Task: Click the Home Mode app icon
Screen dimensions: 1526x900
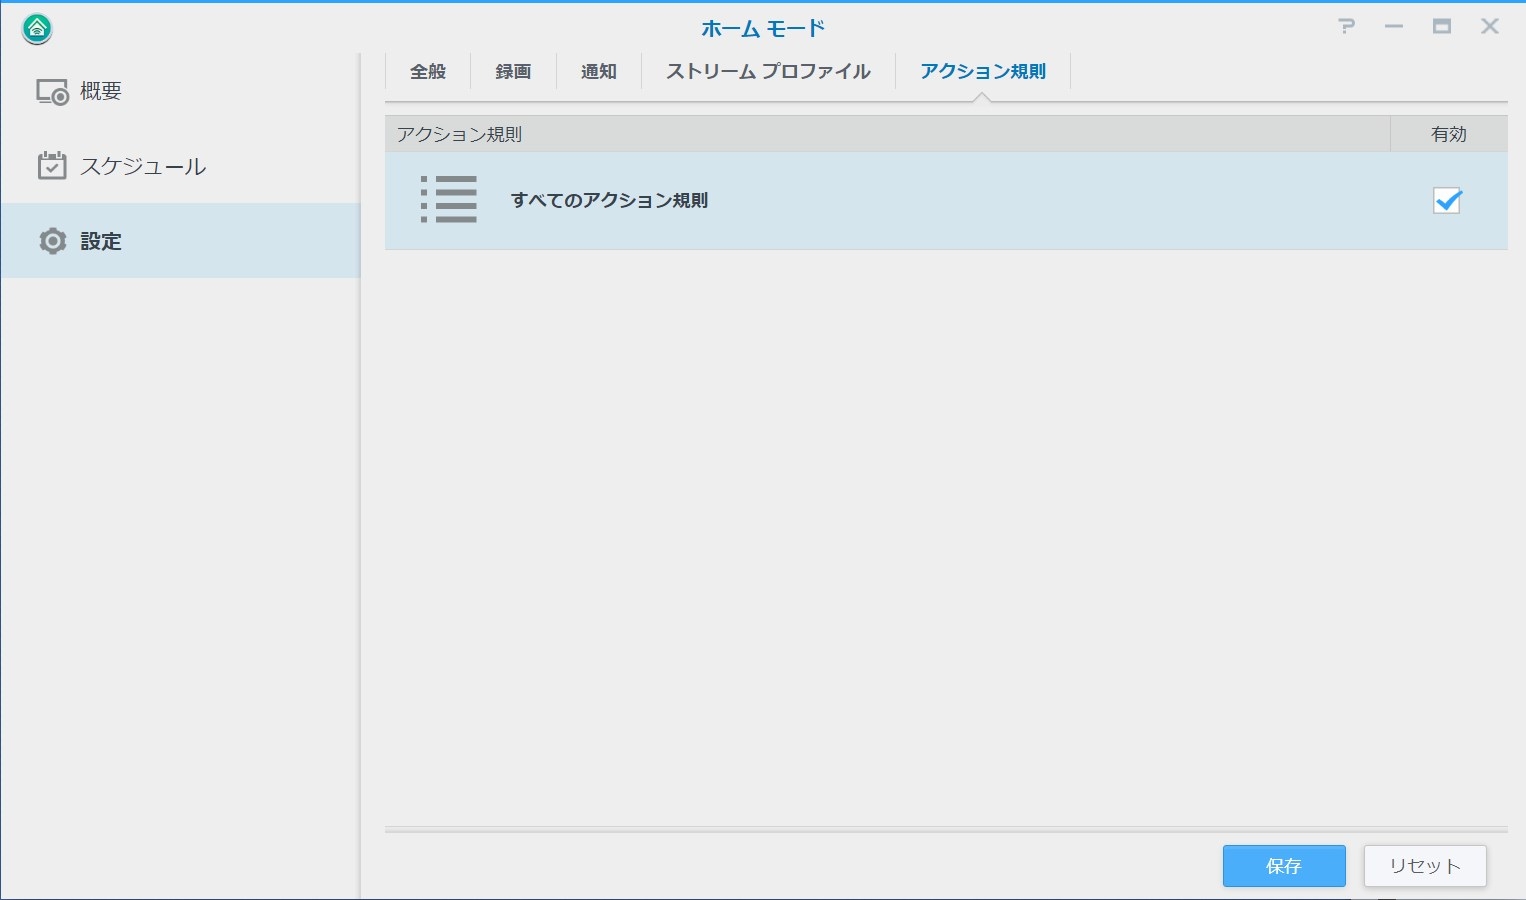Action: click(x=37, y=29)
